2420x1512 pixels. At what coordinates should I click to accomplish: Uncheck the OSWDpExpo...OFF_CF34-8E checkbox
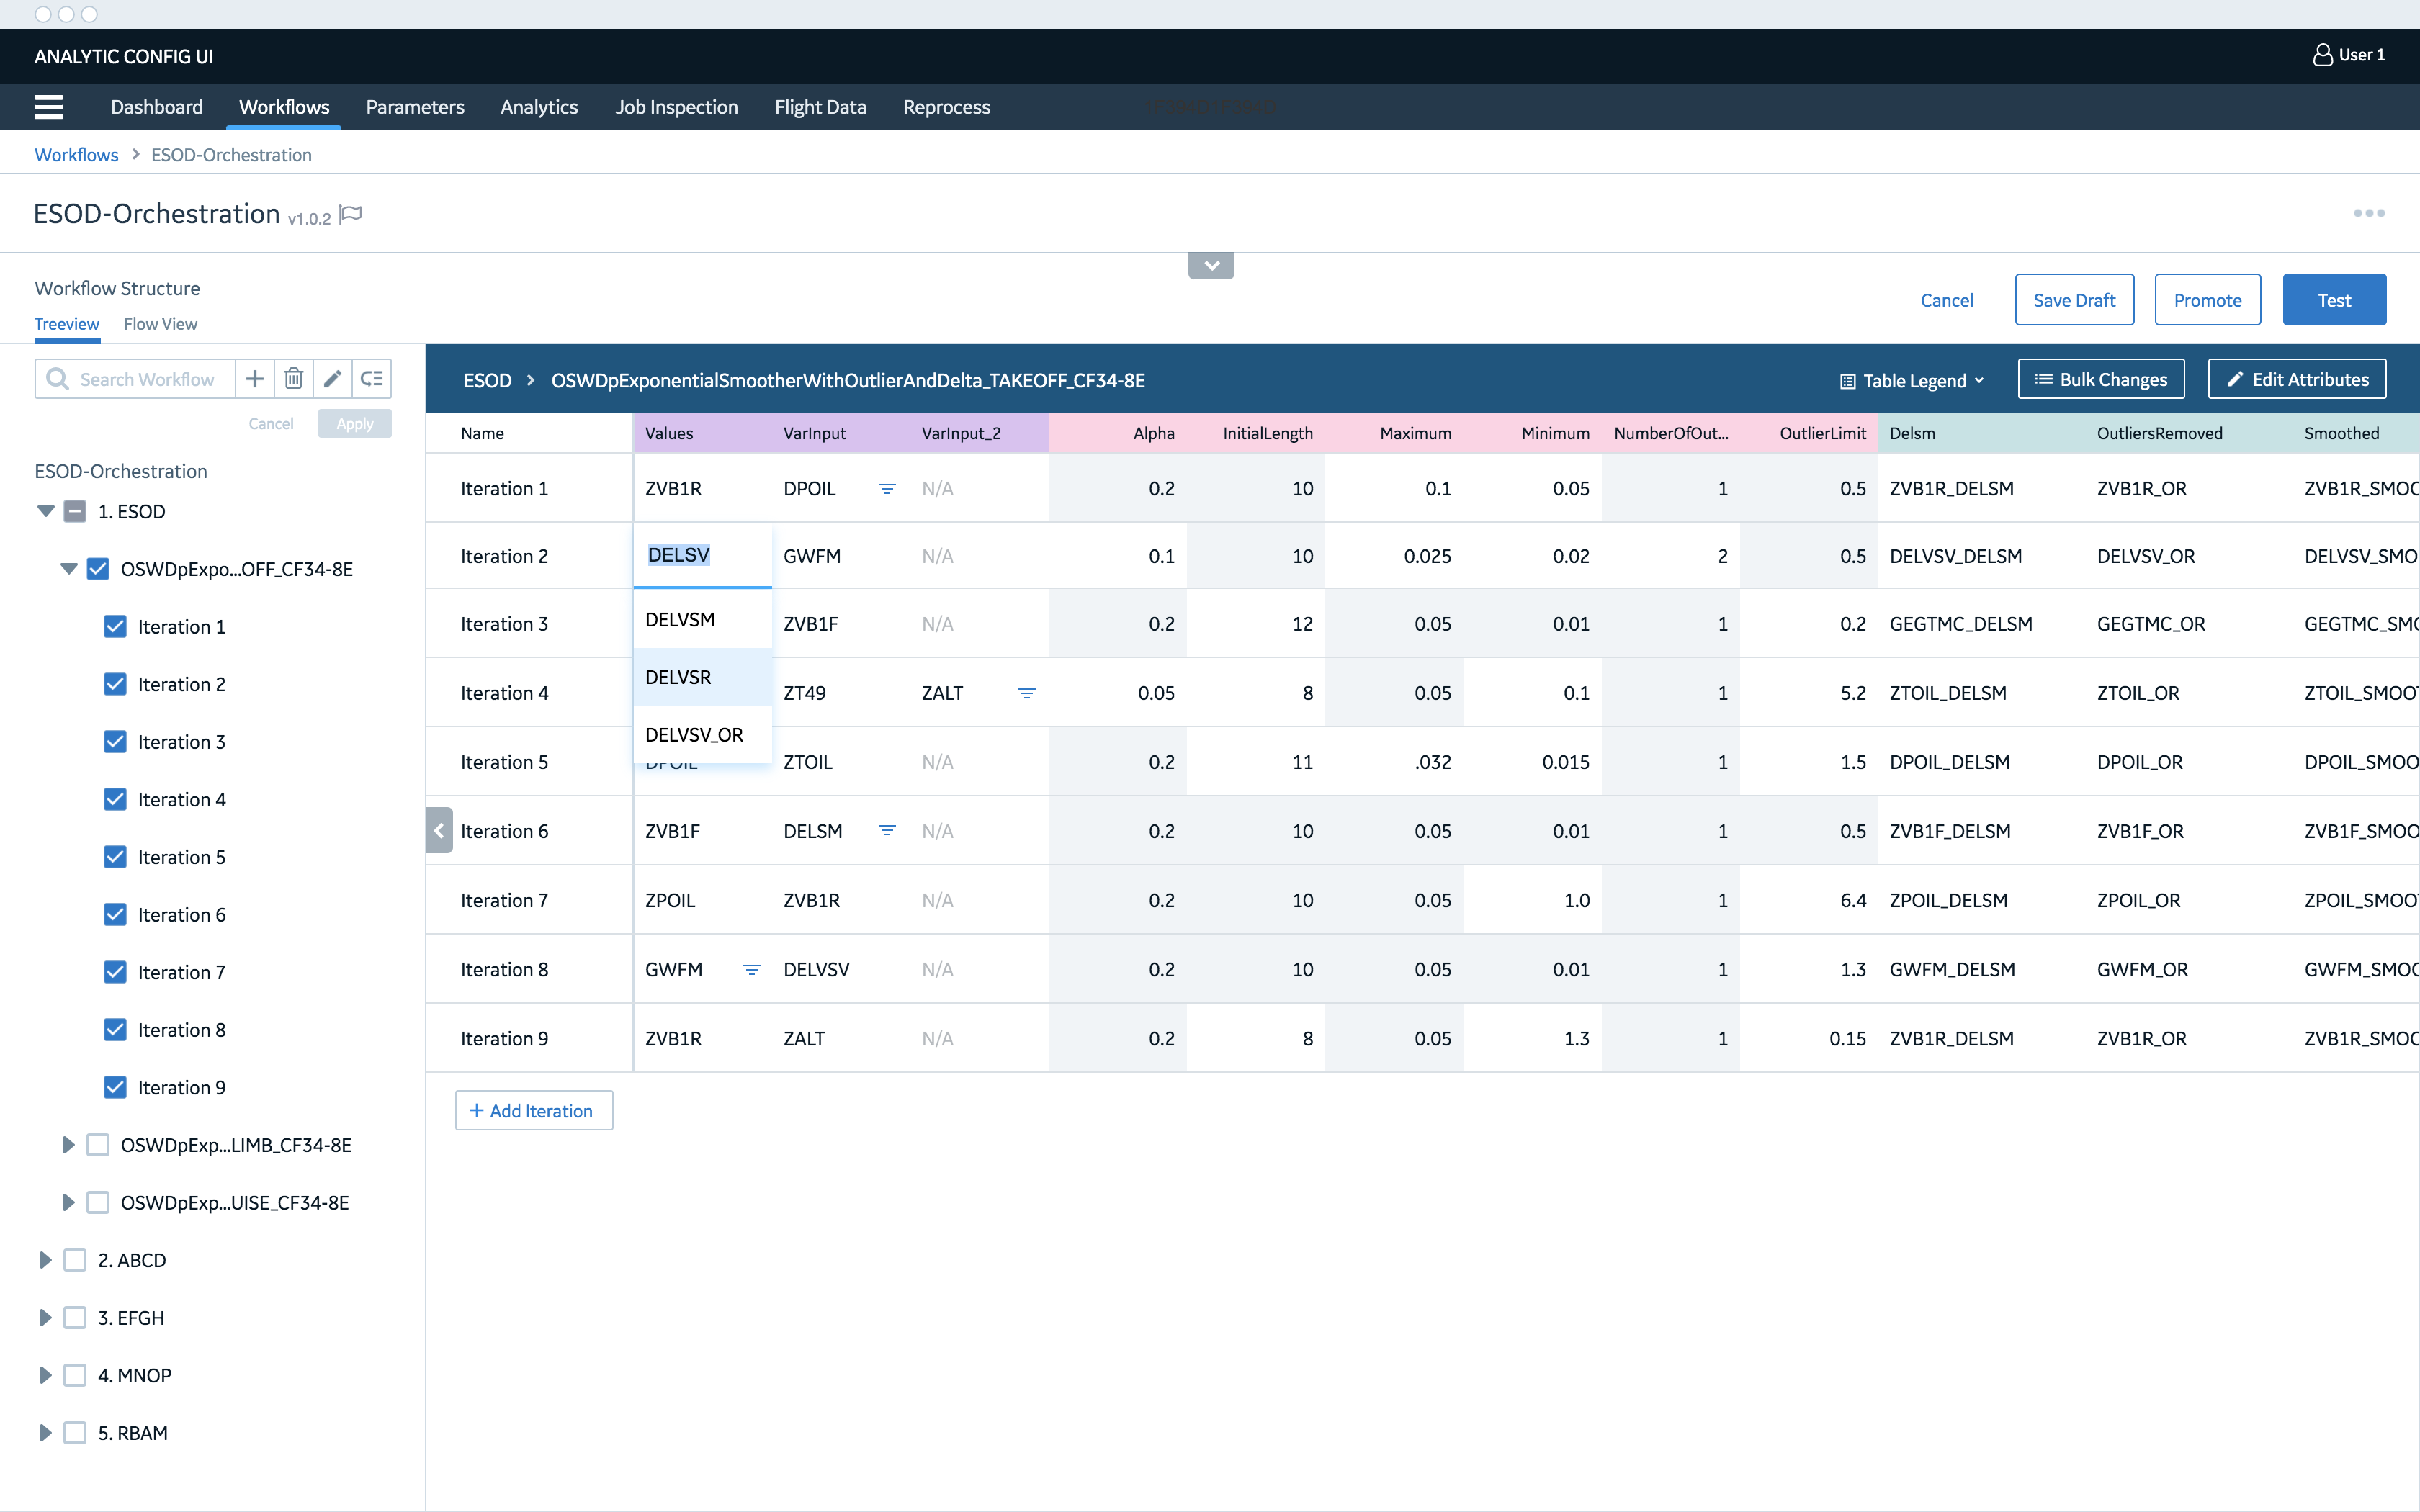click(98, 569)
